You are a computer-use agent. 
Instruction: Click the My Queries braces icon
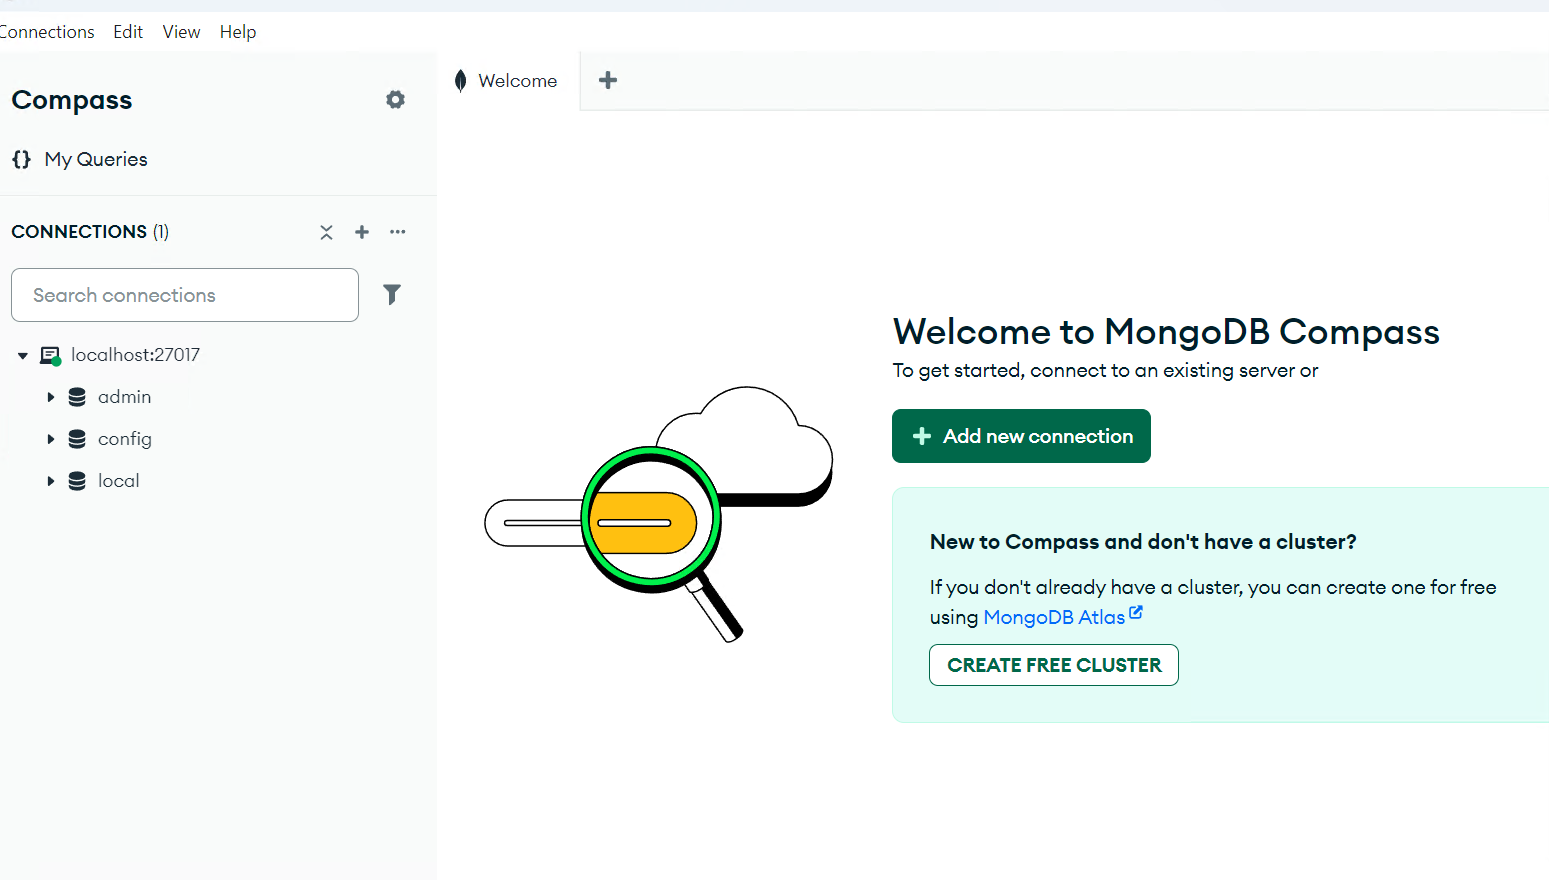coord(21,158)
